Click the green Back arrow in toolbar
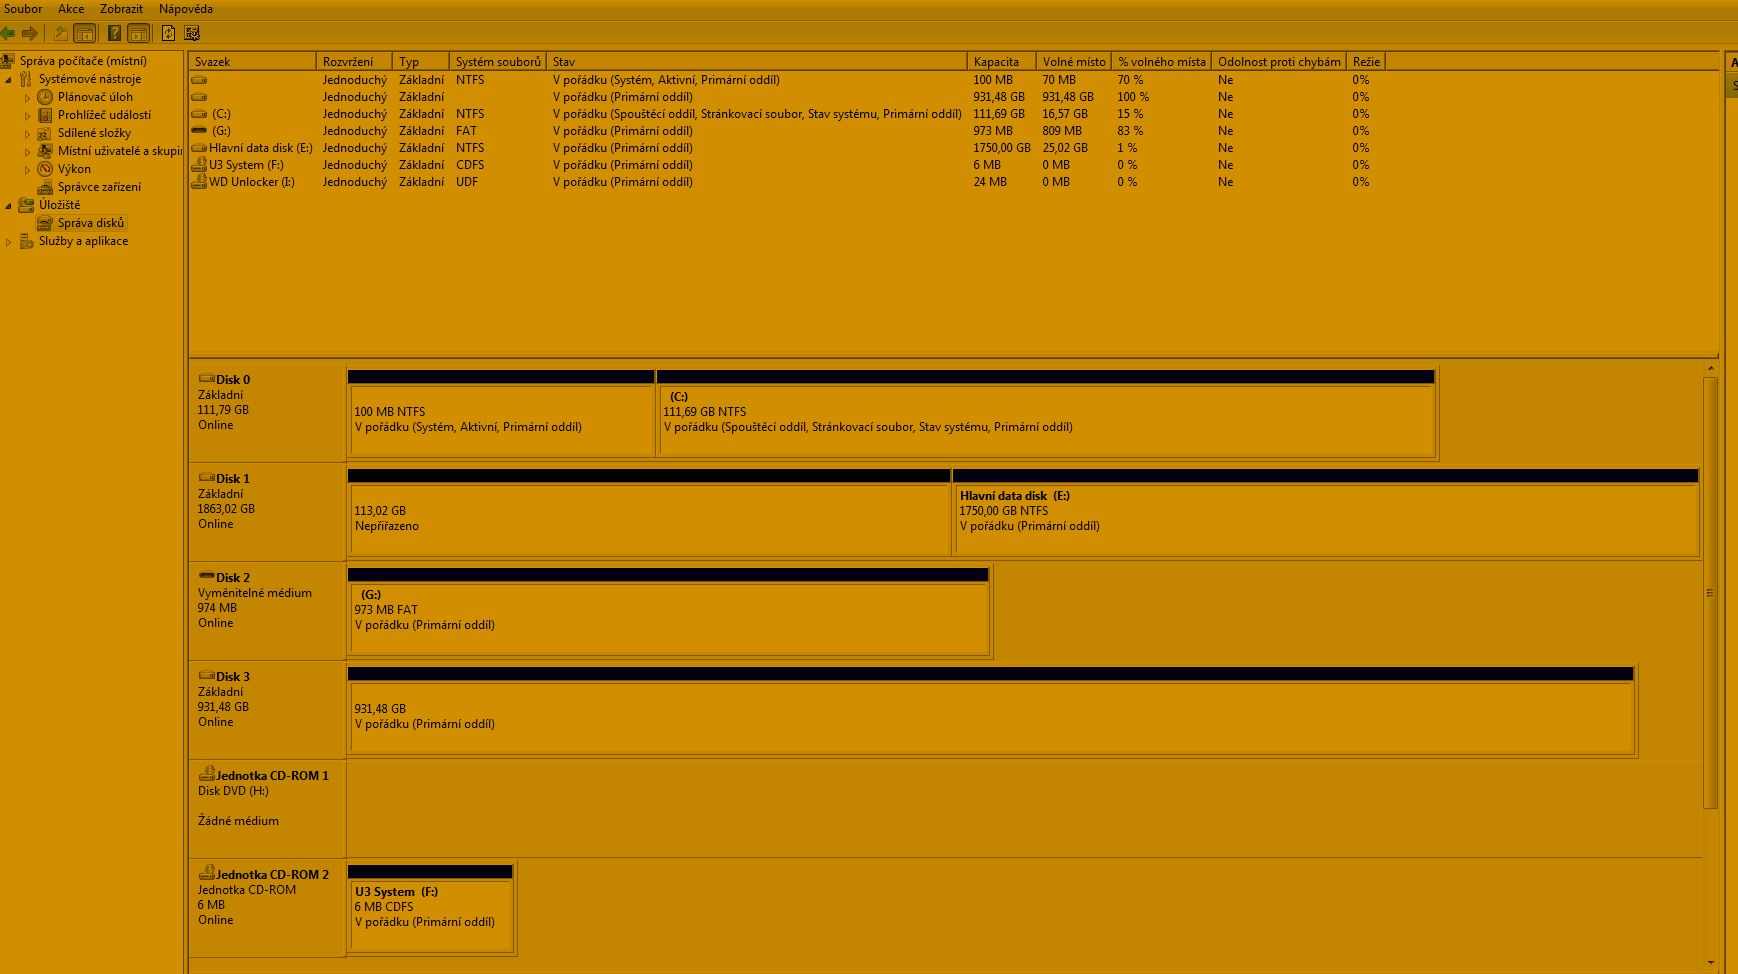Image resolution: width=1738 pixels, height=974 pixels. coord(8,33)
